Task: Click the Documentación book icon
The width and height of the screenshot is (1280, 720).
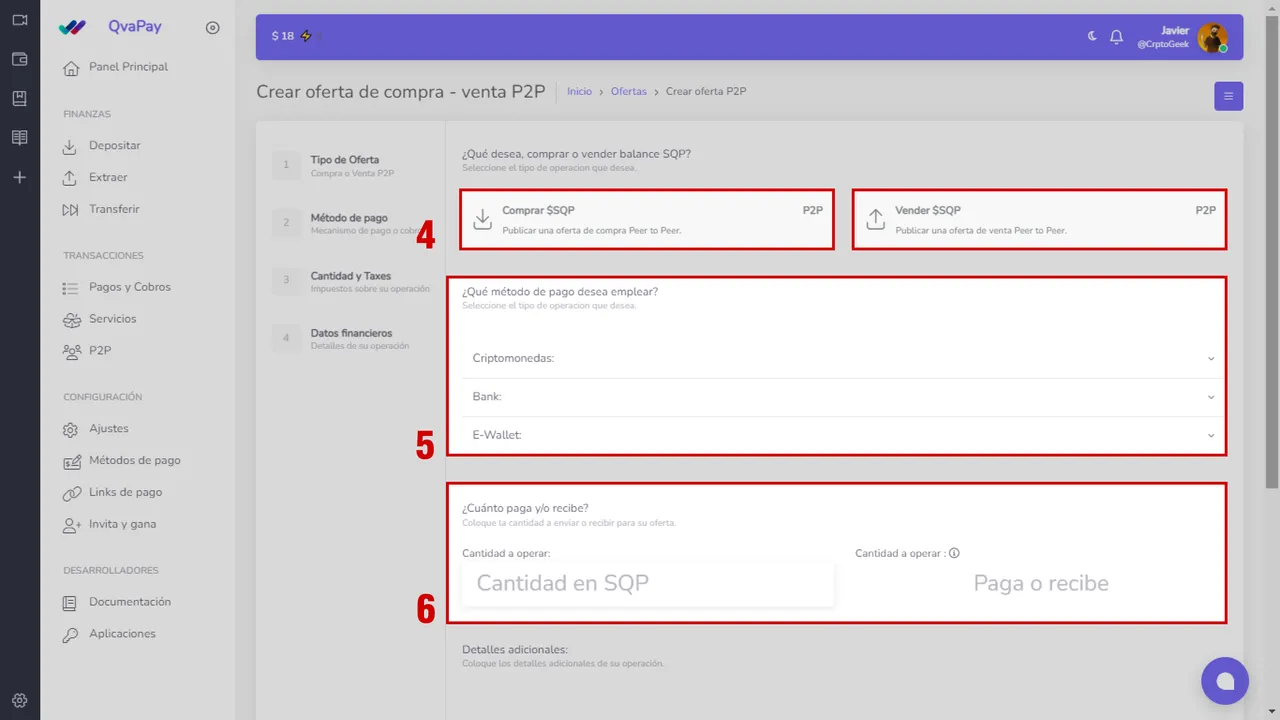Action: (x=70, y=603)
